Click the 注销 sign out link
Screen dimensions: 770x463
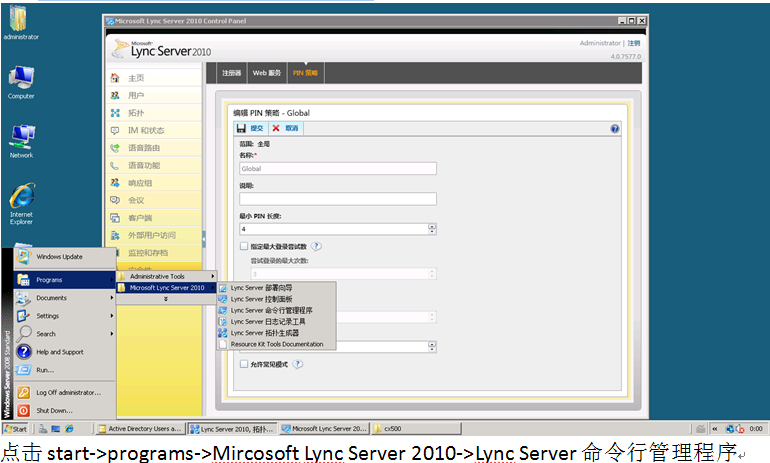(633, 43)
